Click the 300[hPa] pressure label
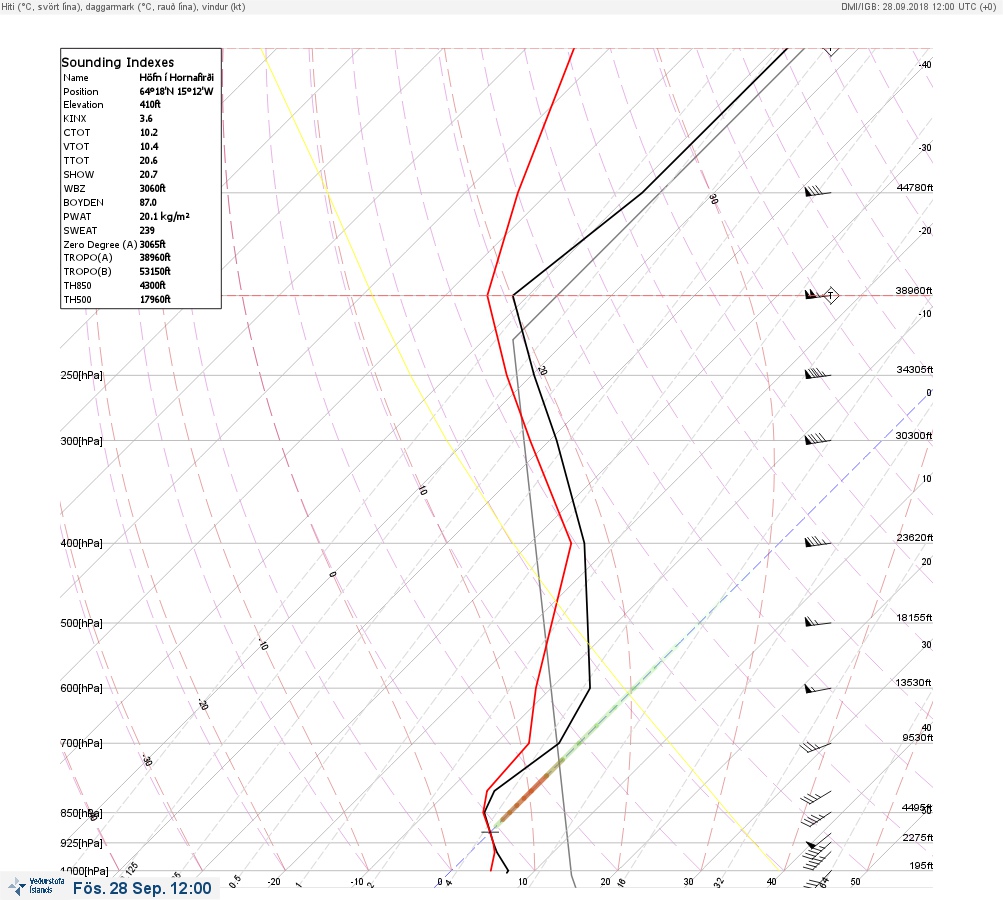1003x900 pixels. coord(81,441)
